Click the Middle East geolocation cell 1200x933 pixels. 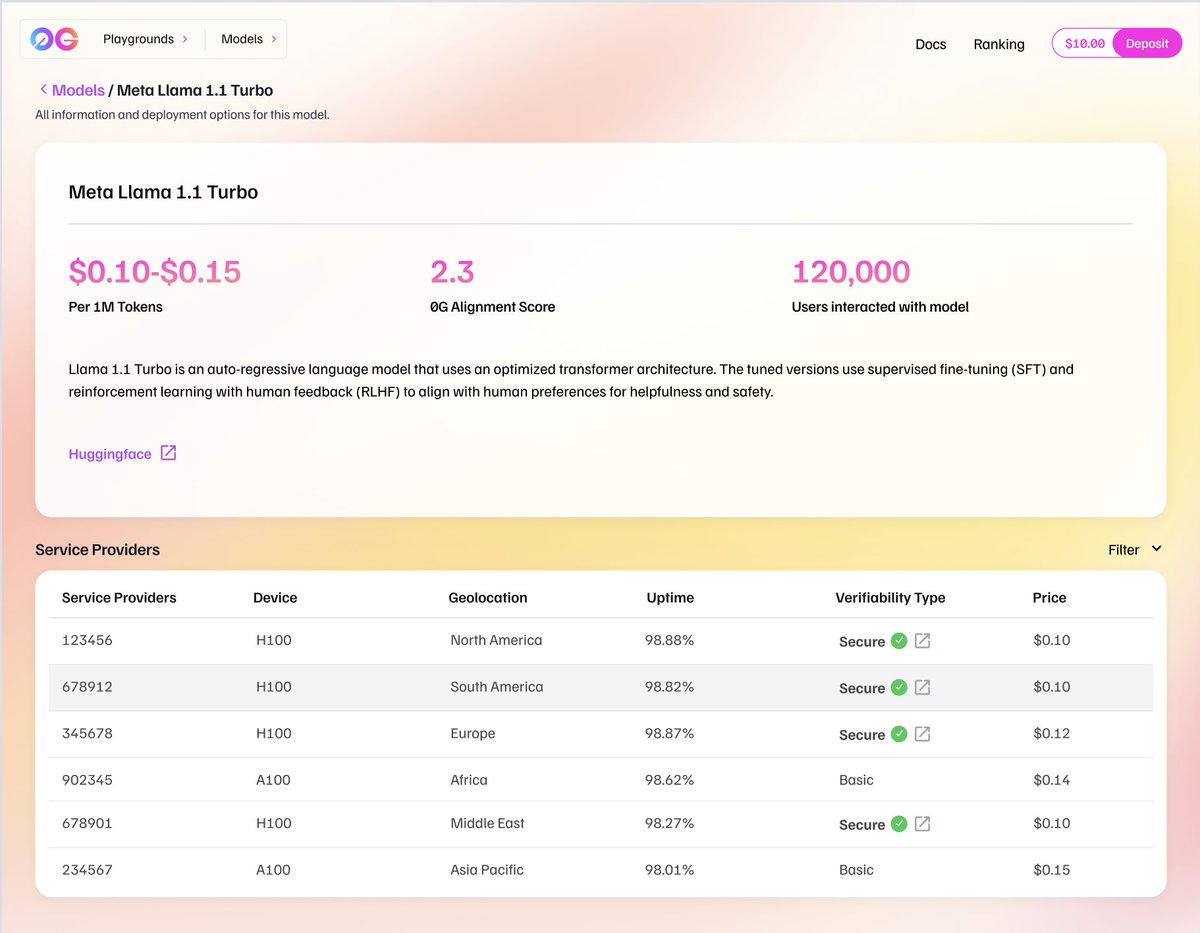(487, 823)
